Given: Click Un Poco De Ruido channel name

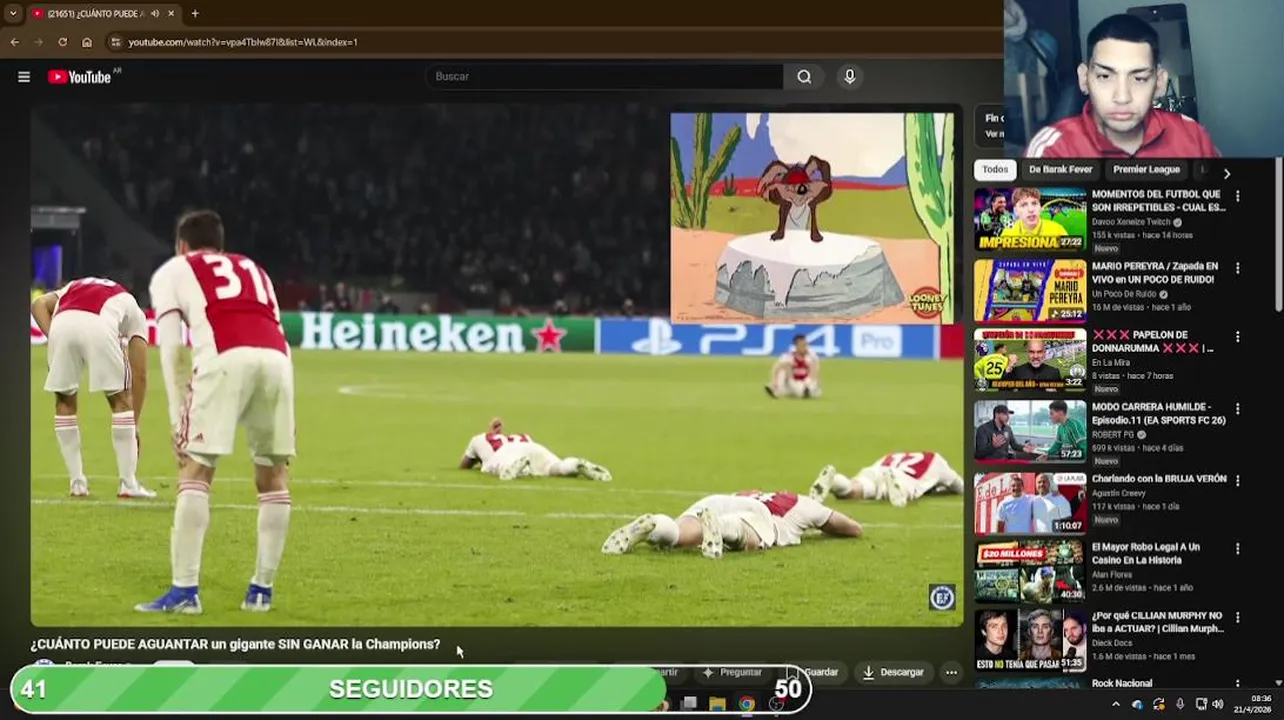Looking at the screenshot, I should 1124,294.
